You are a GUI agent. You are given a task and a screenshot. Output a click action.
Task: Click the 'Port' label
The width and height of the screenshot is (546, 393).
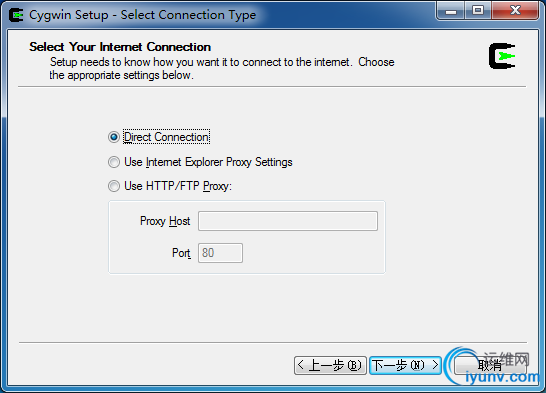(181, 253)
